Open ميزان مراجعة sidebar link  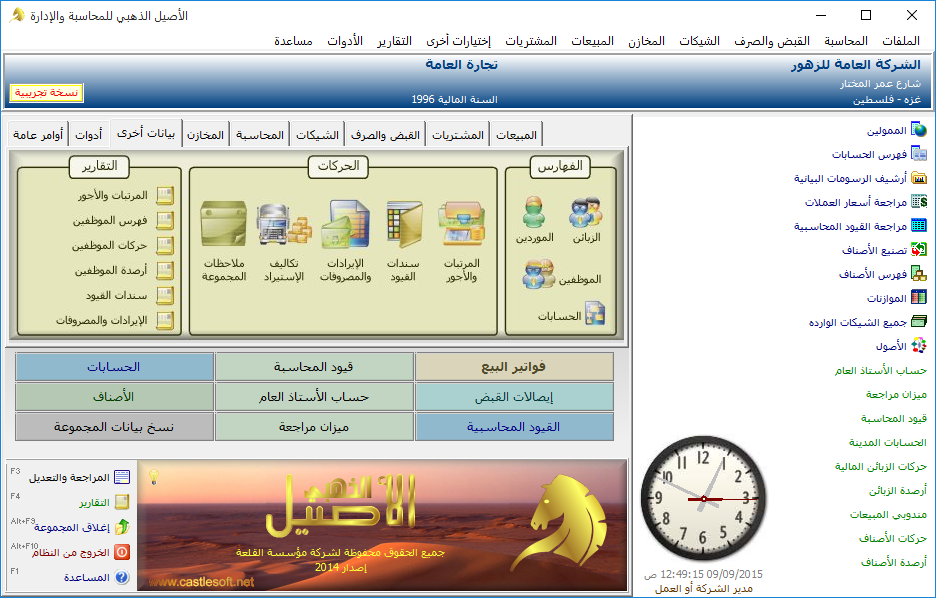pyautogui.click(x=896, y=394)
